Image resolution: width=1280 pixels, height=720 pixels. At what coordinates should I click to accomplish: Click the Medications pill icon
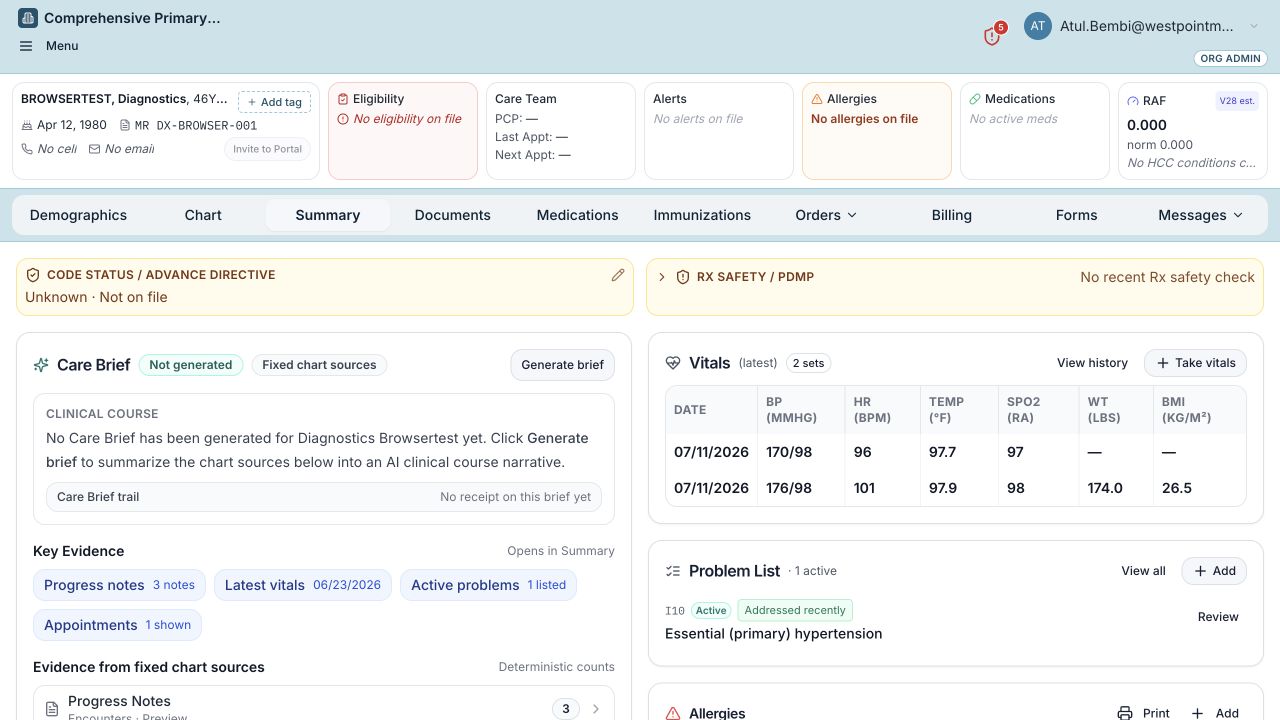[x=975, y=99]
